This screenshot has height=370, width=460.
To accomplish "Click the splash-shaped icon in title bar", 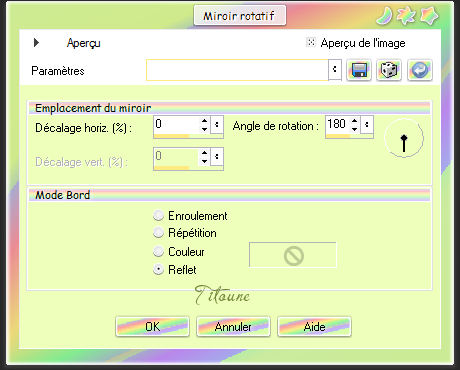I will 407,16.
